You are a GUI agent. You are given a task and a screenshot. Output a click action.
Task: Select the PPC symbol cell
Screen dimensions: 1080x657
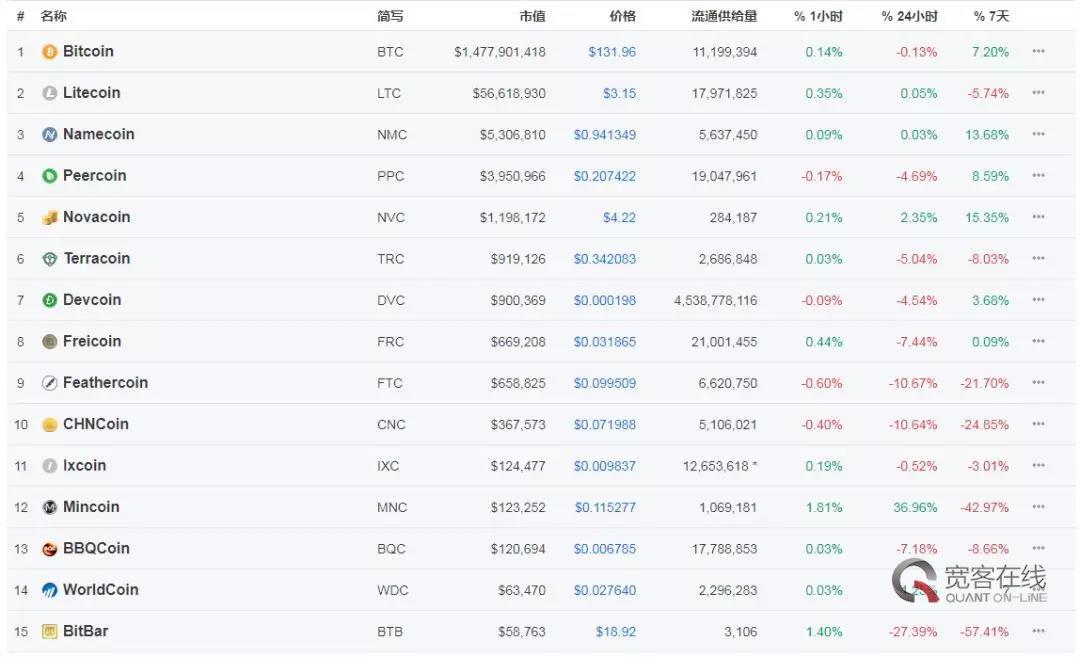[x=391, y=176]
